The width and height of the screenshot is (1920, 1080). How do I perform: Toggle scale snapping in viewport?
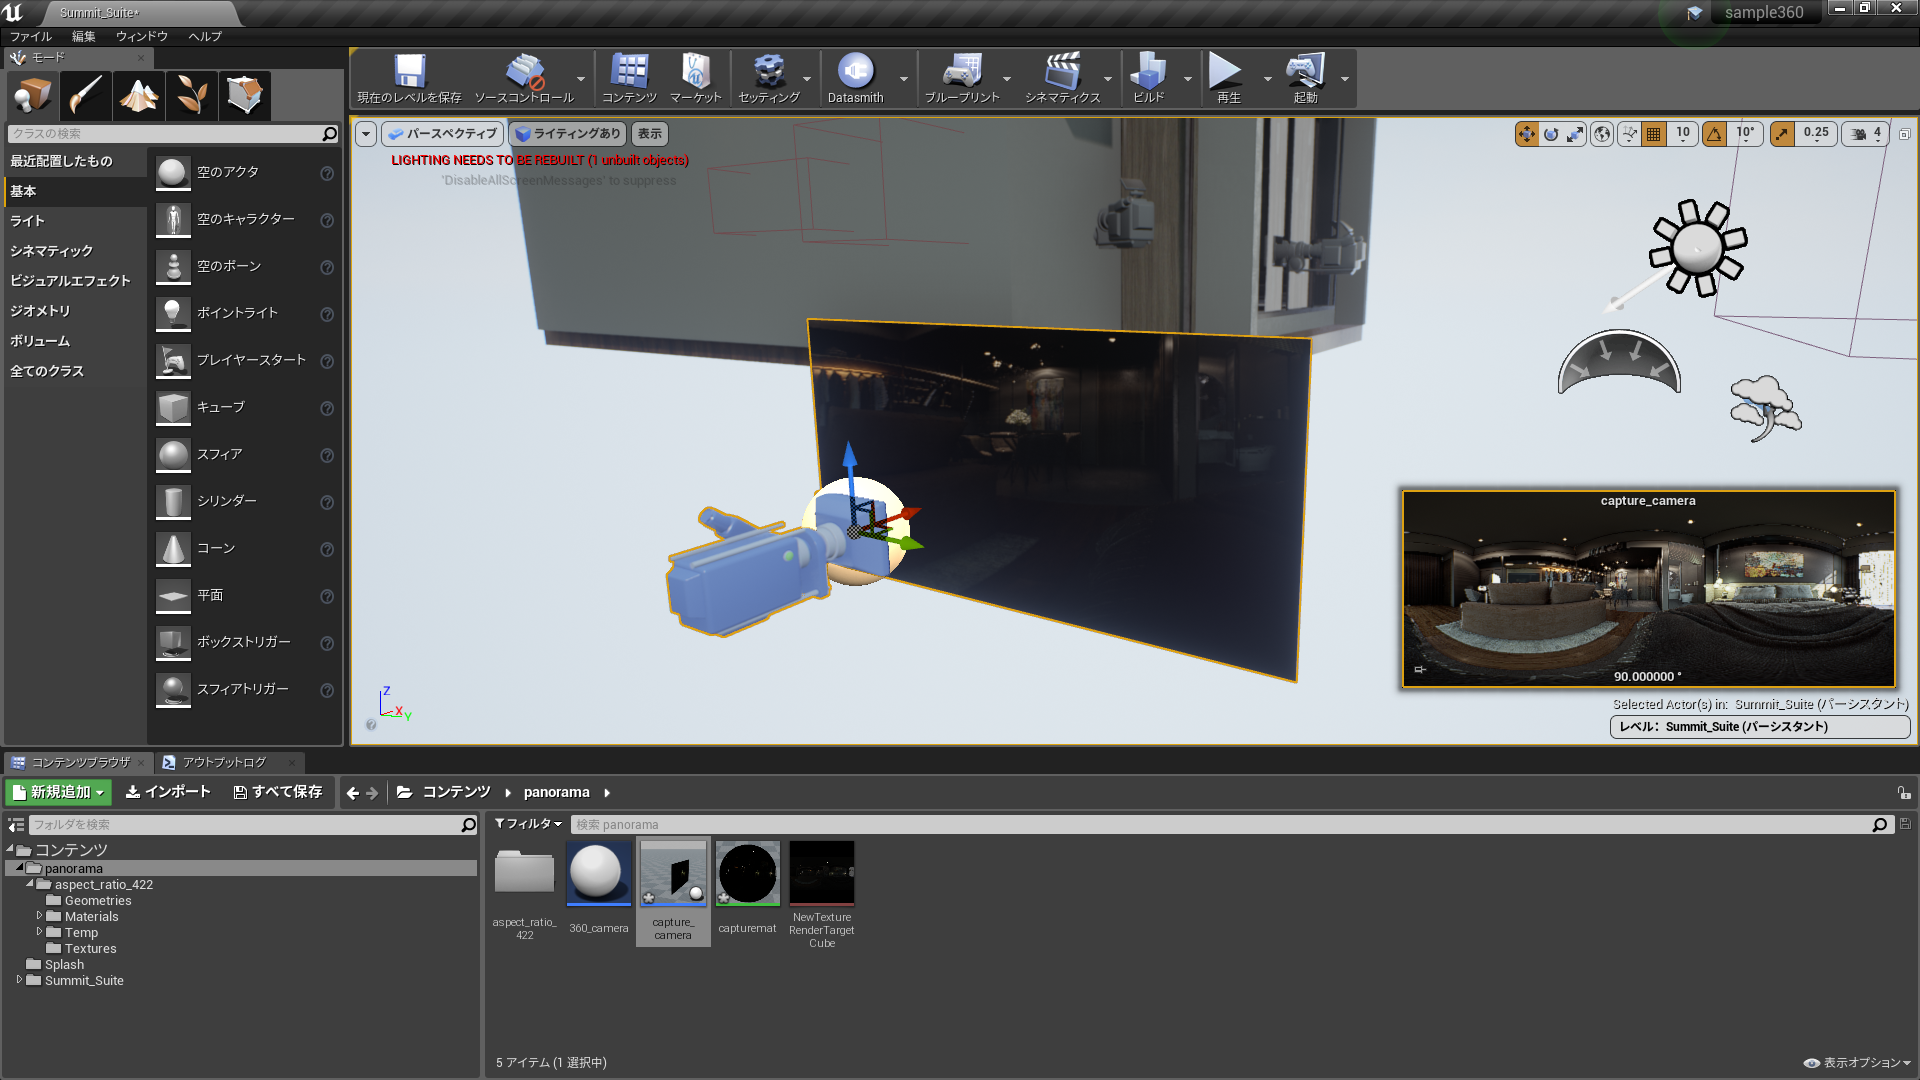click(x=1782, y=134)
